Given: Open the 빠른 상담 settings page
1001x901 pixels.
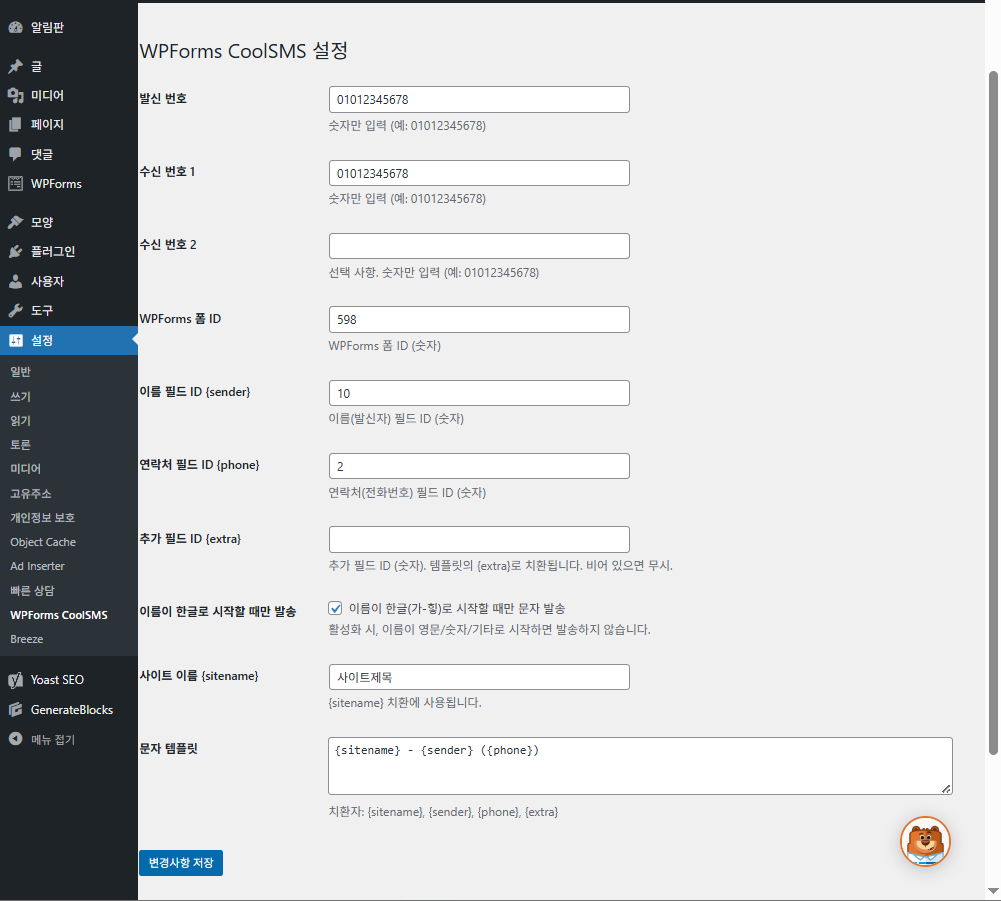Looking at the screenshot, I should coord(32,591).
